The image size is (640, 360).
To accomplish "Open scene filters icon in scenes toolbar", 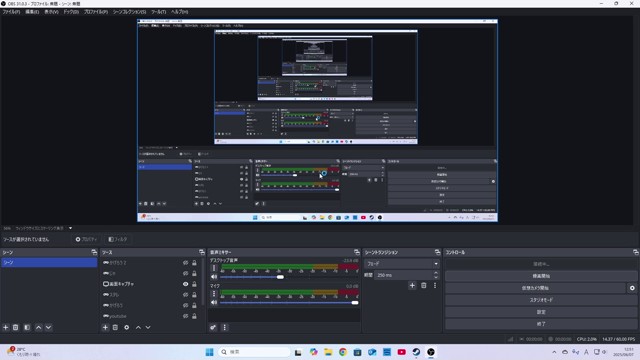I will 27,327.
